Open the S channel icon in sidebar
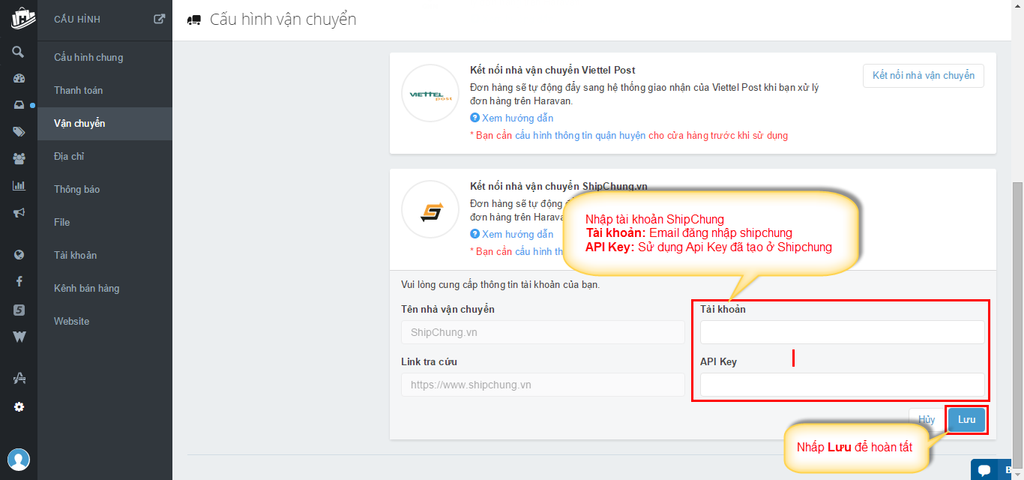 coord(19,310)
